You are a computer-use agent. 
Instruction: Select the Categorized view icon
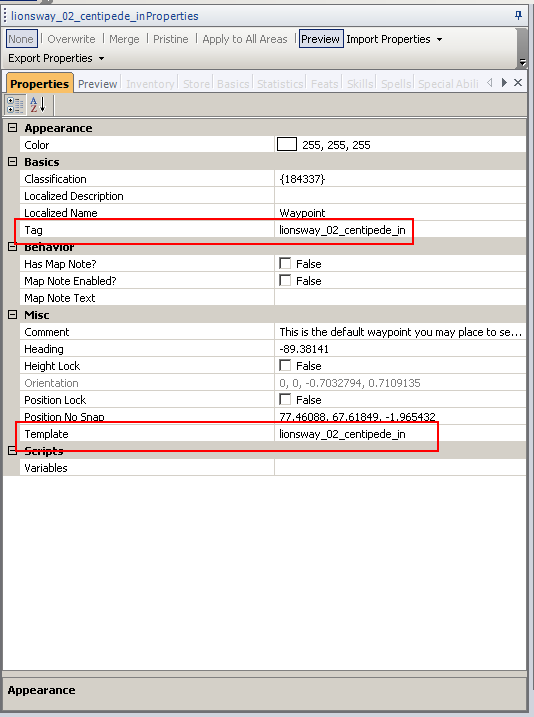click(x=15, y=105)
